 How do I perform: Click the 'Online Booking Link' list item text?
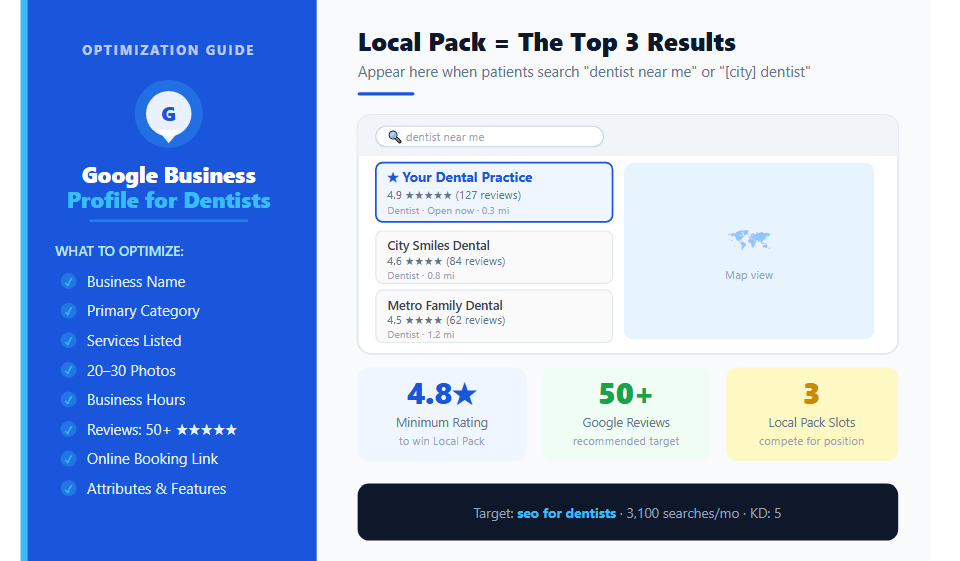[x=152, y=459]
